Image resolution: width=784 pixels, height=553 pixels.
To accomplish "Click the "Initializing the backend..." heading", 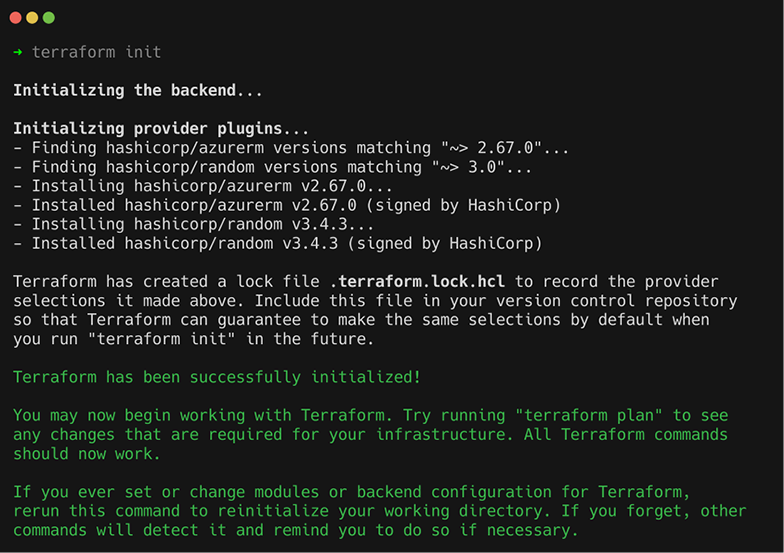I will (138, 90).
